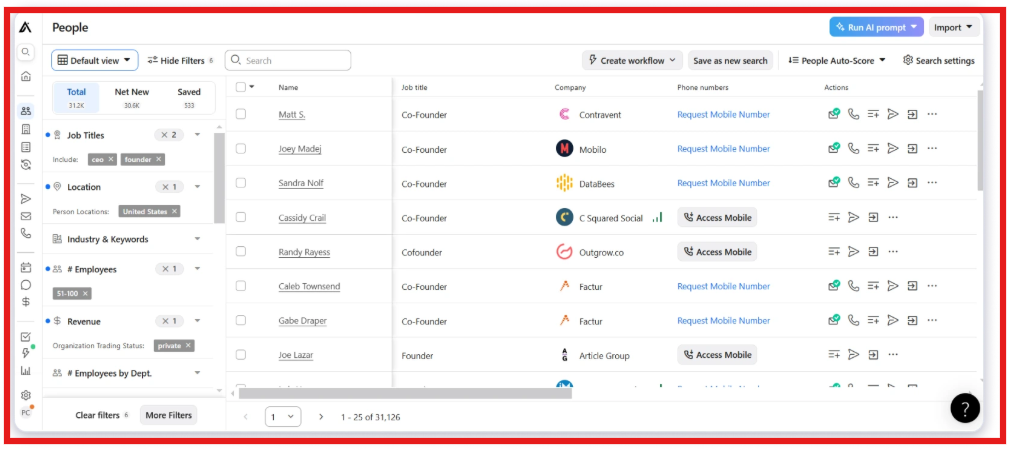Open the Analytics bar chart icon

tap(26, 371)
